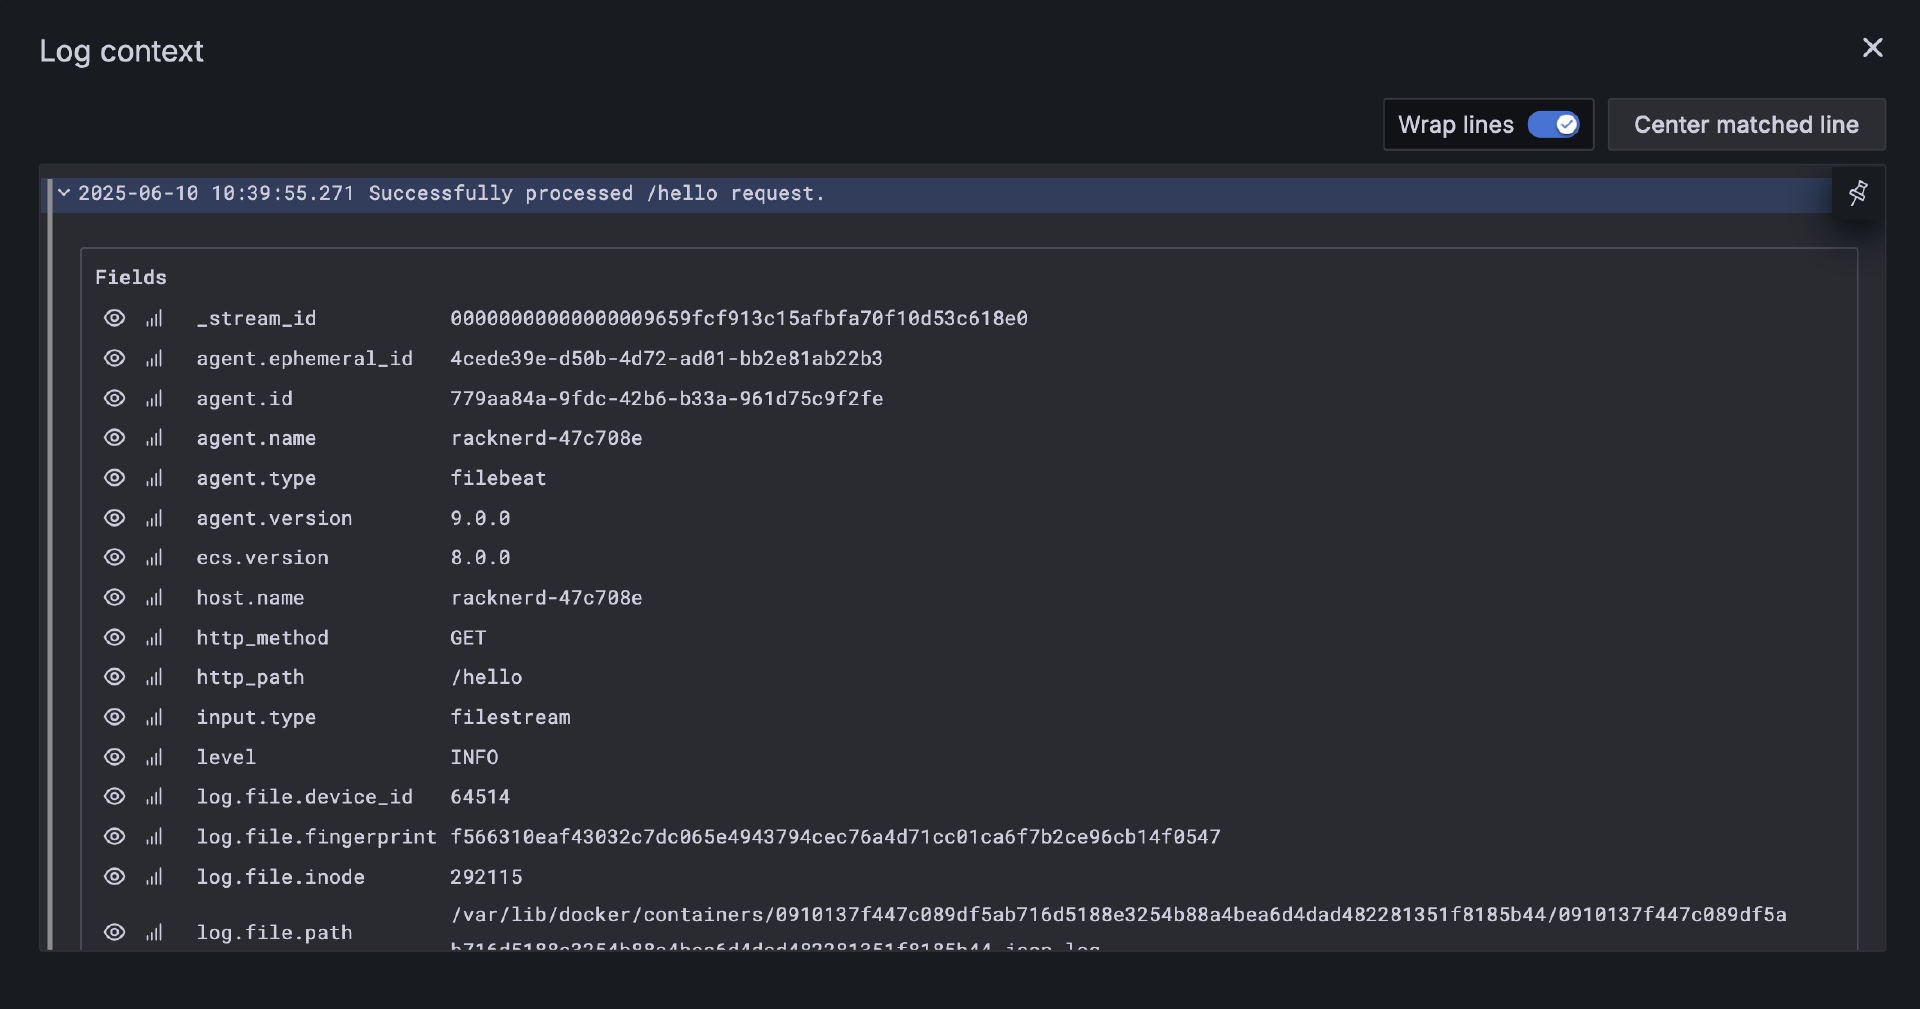Close the Log context dialog
Image resolution: width=1920 pixels, height=1009 pixels.
(1872, 48)
